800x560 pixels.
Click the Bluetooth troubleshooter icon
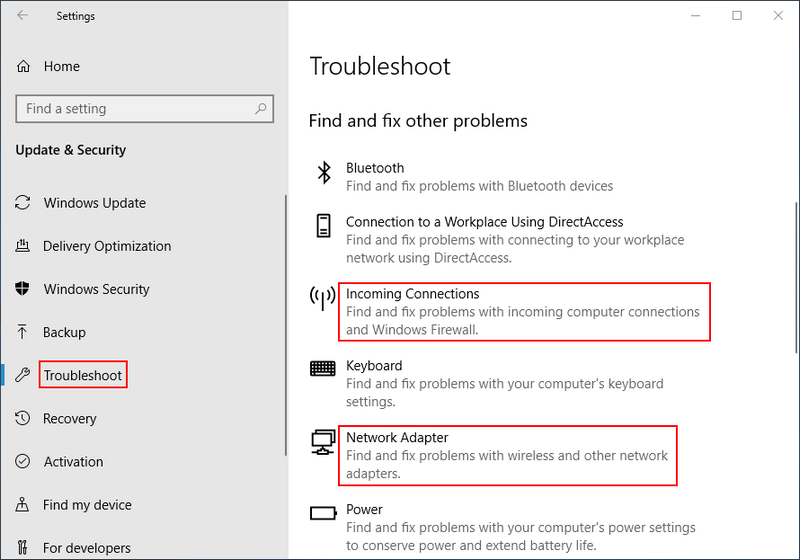pyautogui.click(x=323, y=172)
